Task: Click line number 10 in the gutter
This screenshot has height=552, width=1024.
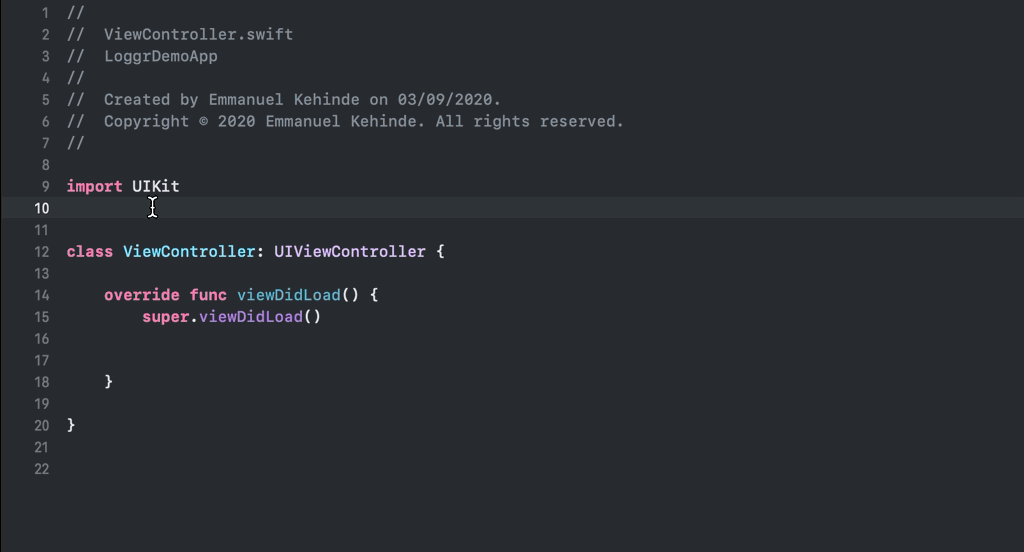Action: pyautogui.click(x=42, y=208)
